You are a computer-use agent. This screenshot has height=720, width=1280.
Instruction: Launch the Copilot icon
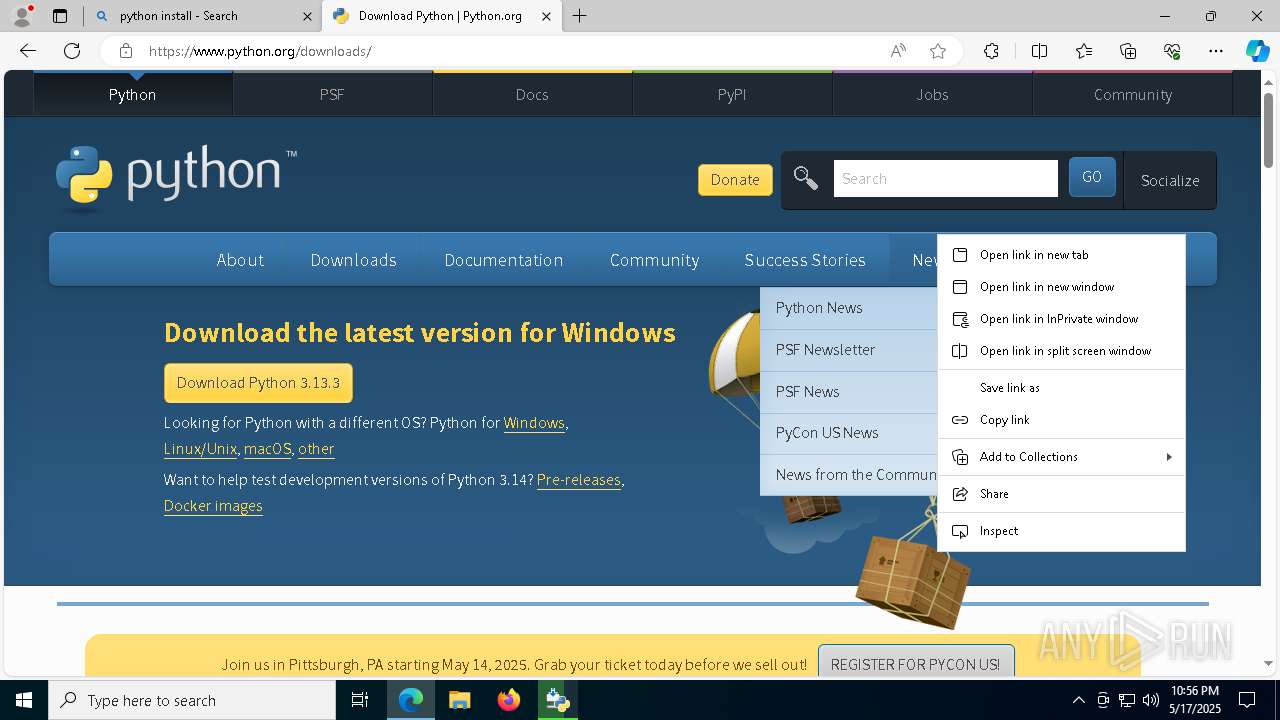click(x=1257, y=51)
